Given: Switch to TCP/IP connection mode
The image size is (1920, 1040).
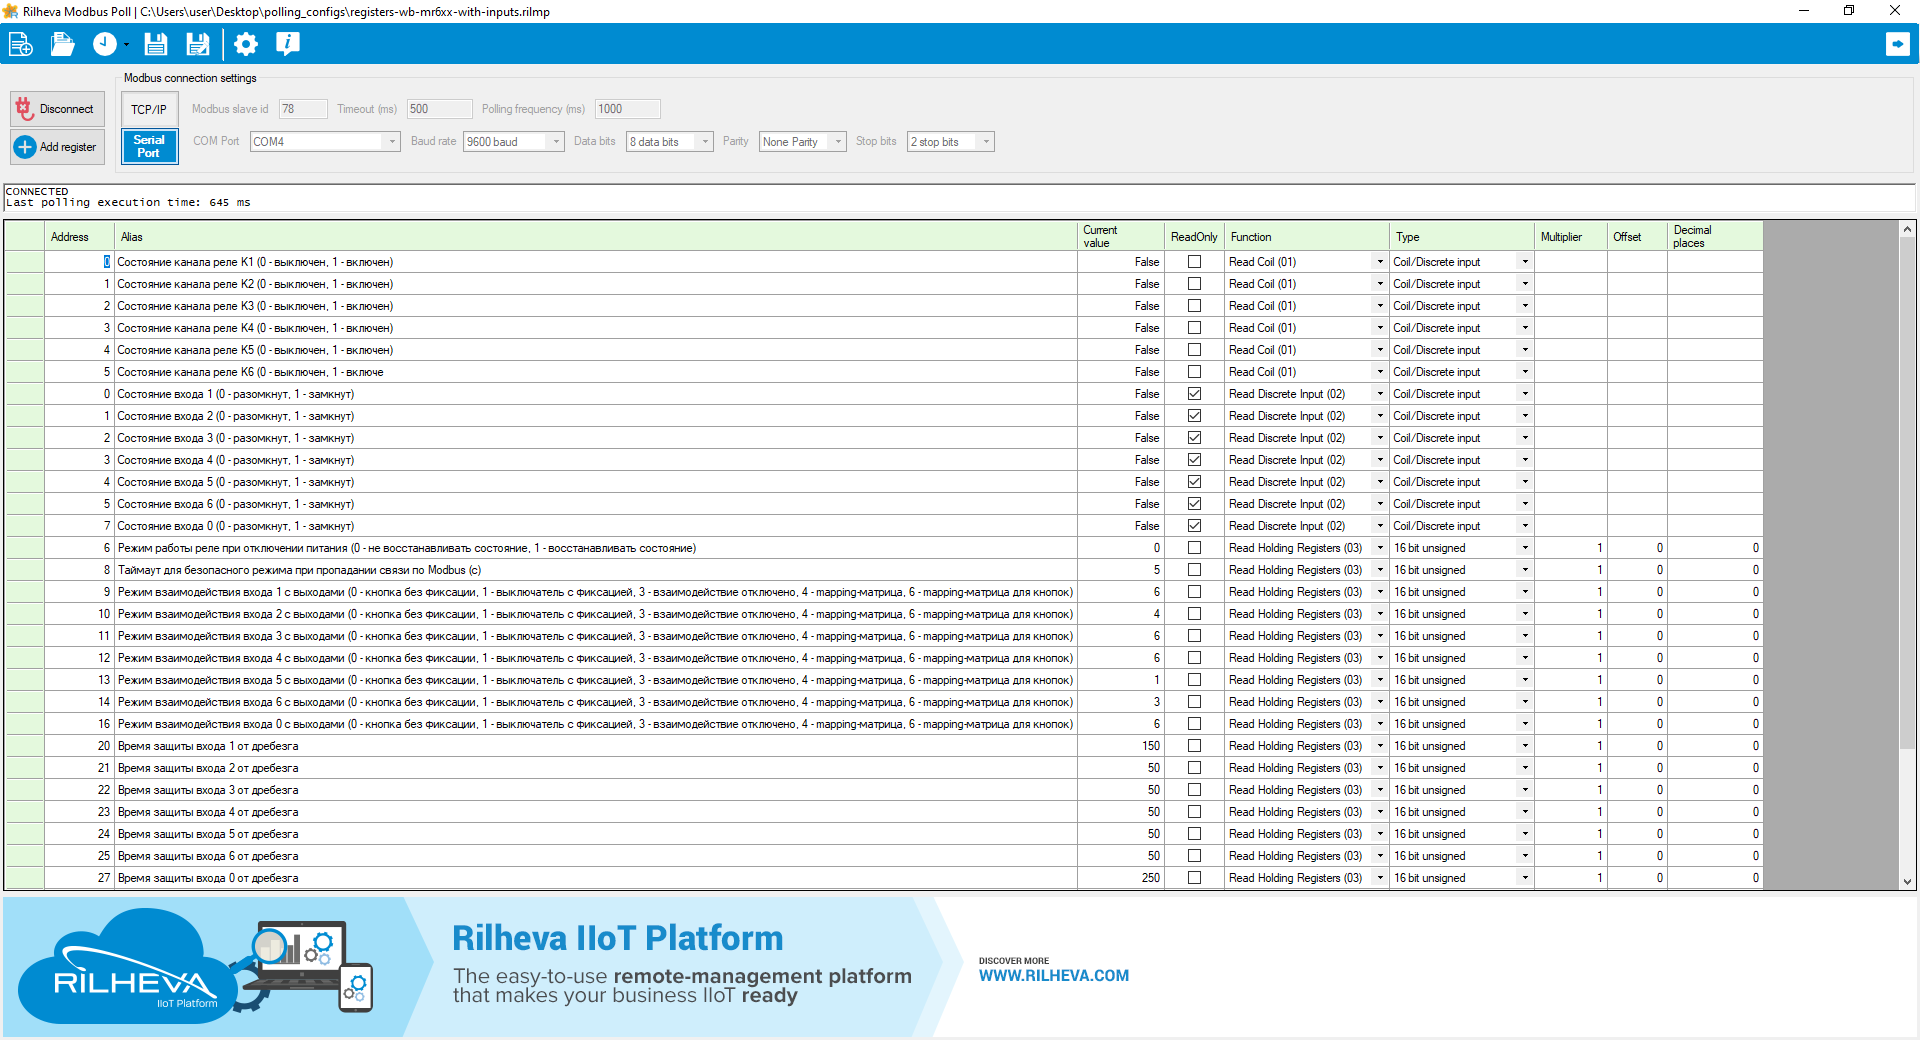Looking at the screenshot, I should coord(149,109).
